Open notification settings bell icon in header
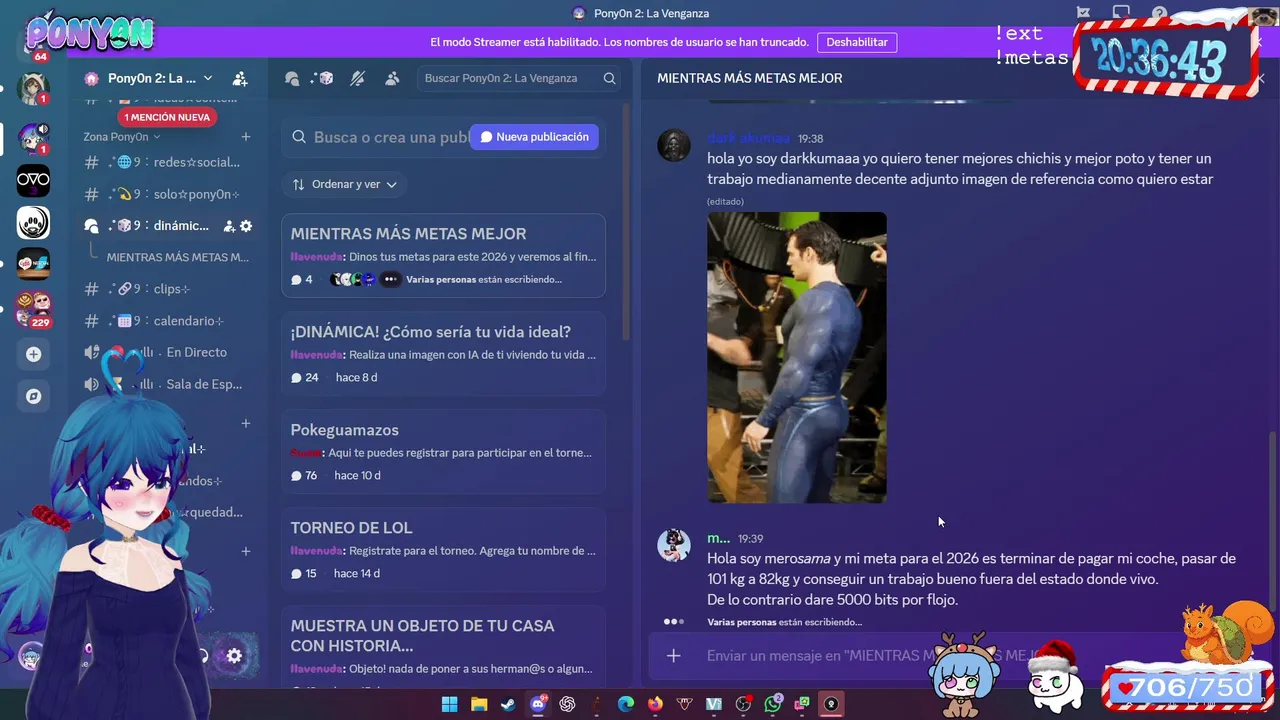1280x720 pixels. tap(358, 78)
